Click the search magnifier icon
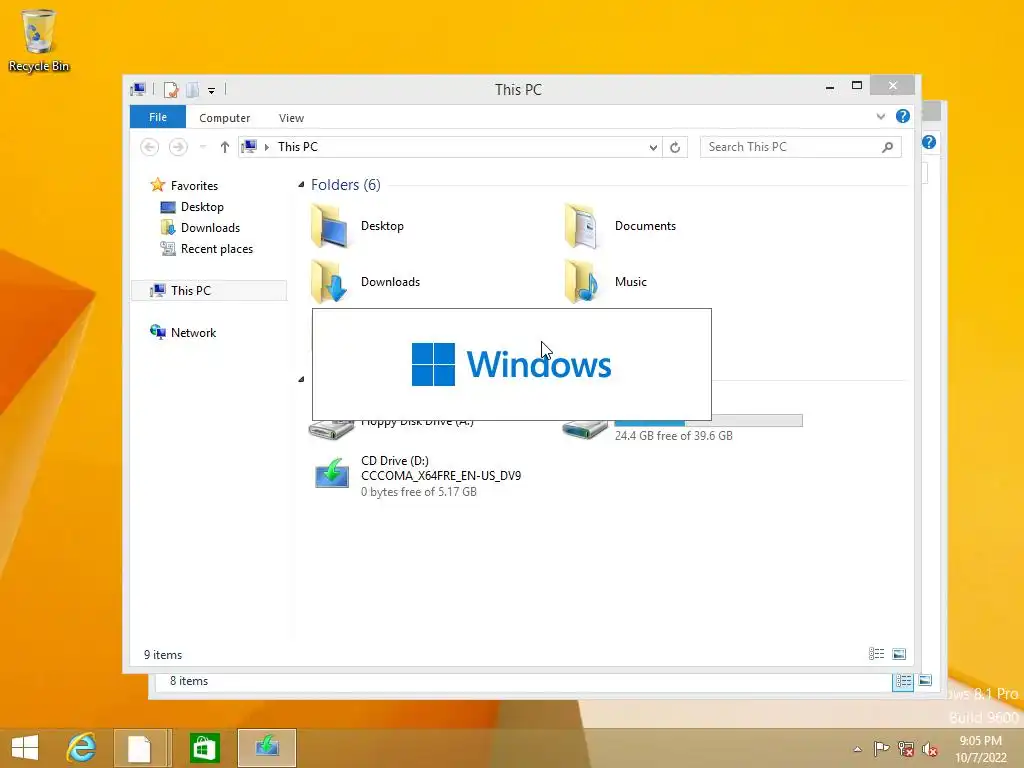This screenshot has height=768, width=1024. point(888,147)
